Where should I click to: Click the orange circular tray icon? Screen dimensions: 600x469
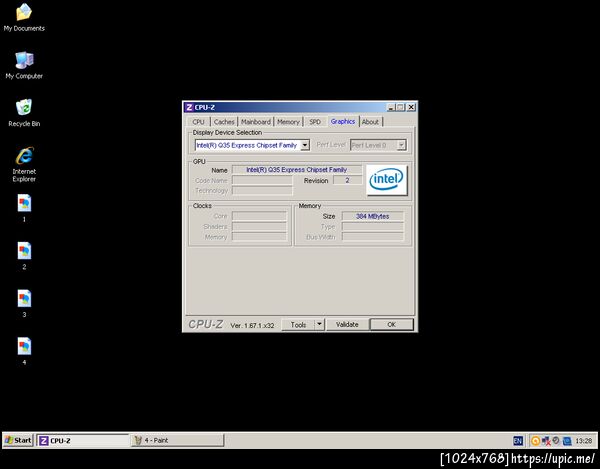pyautogui.click(x=535, y=441)
